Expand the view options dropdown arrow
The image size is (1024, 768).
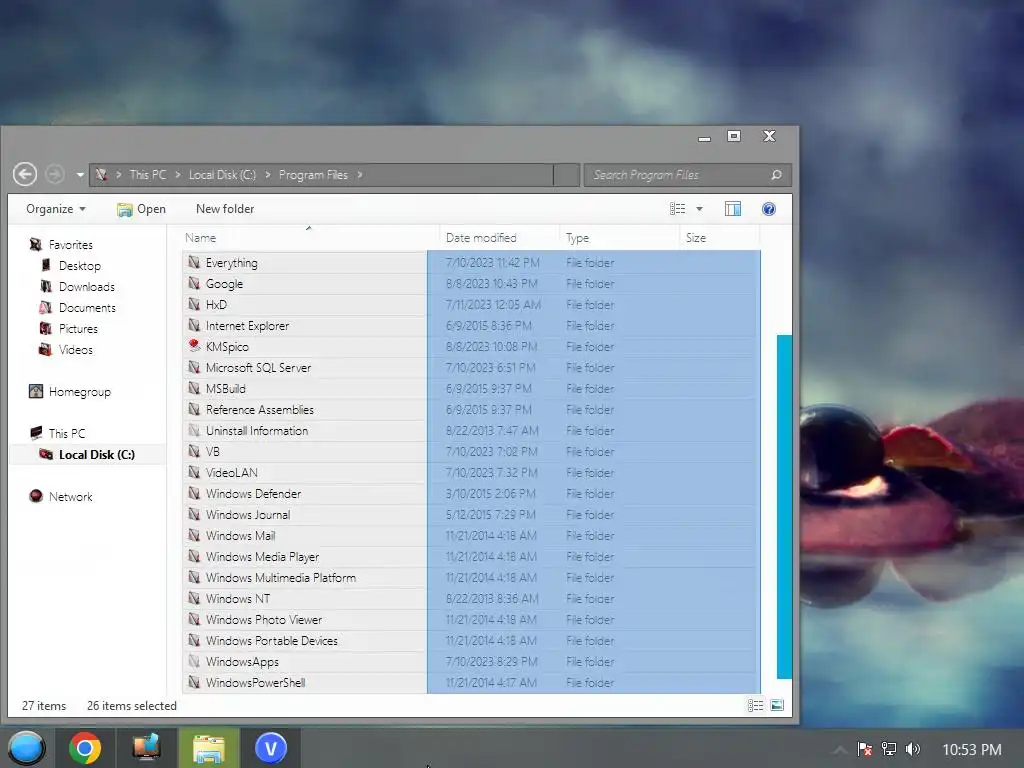click(699, 209)
